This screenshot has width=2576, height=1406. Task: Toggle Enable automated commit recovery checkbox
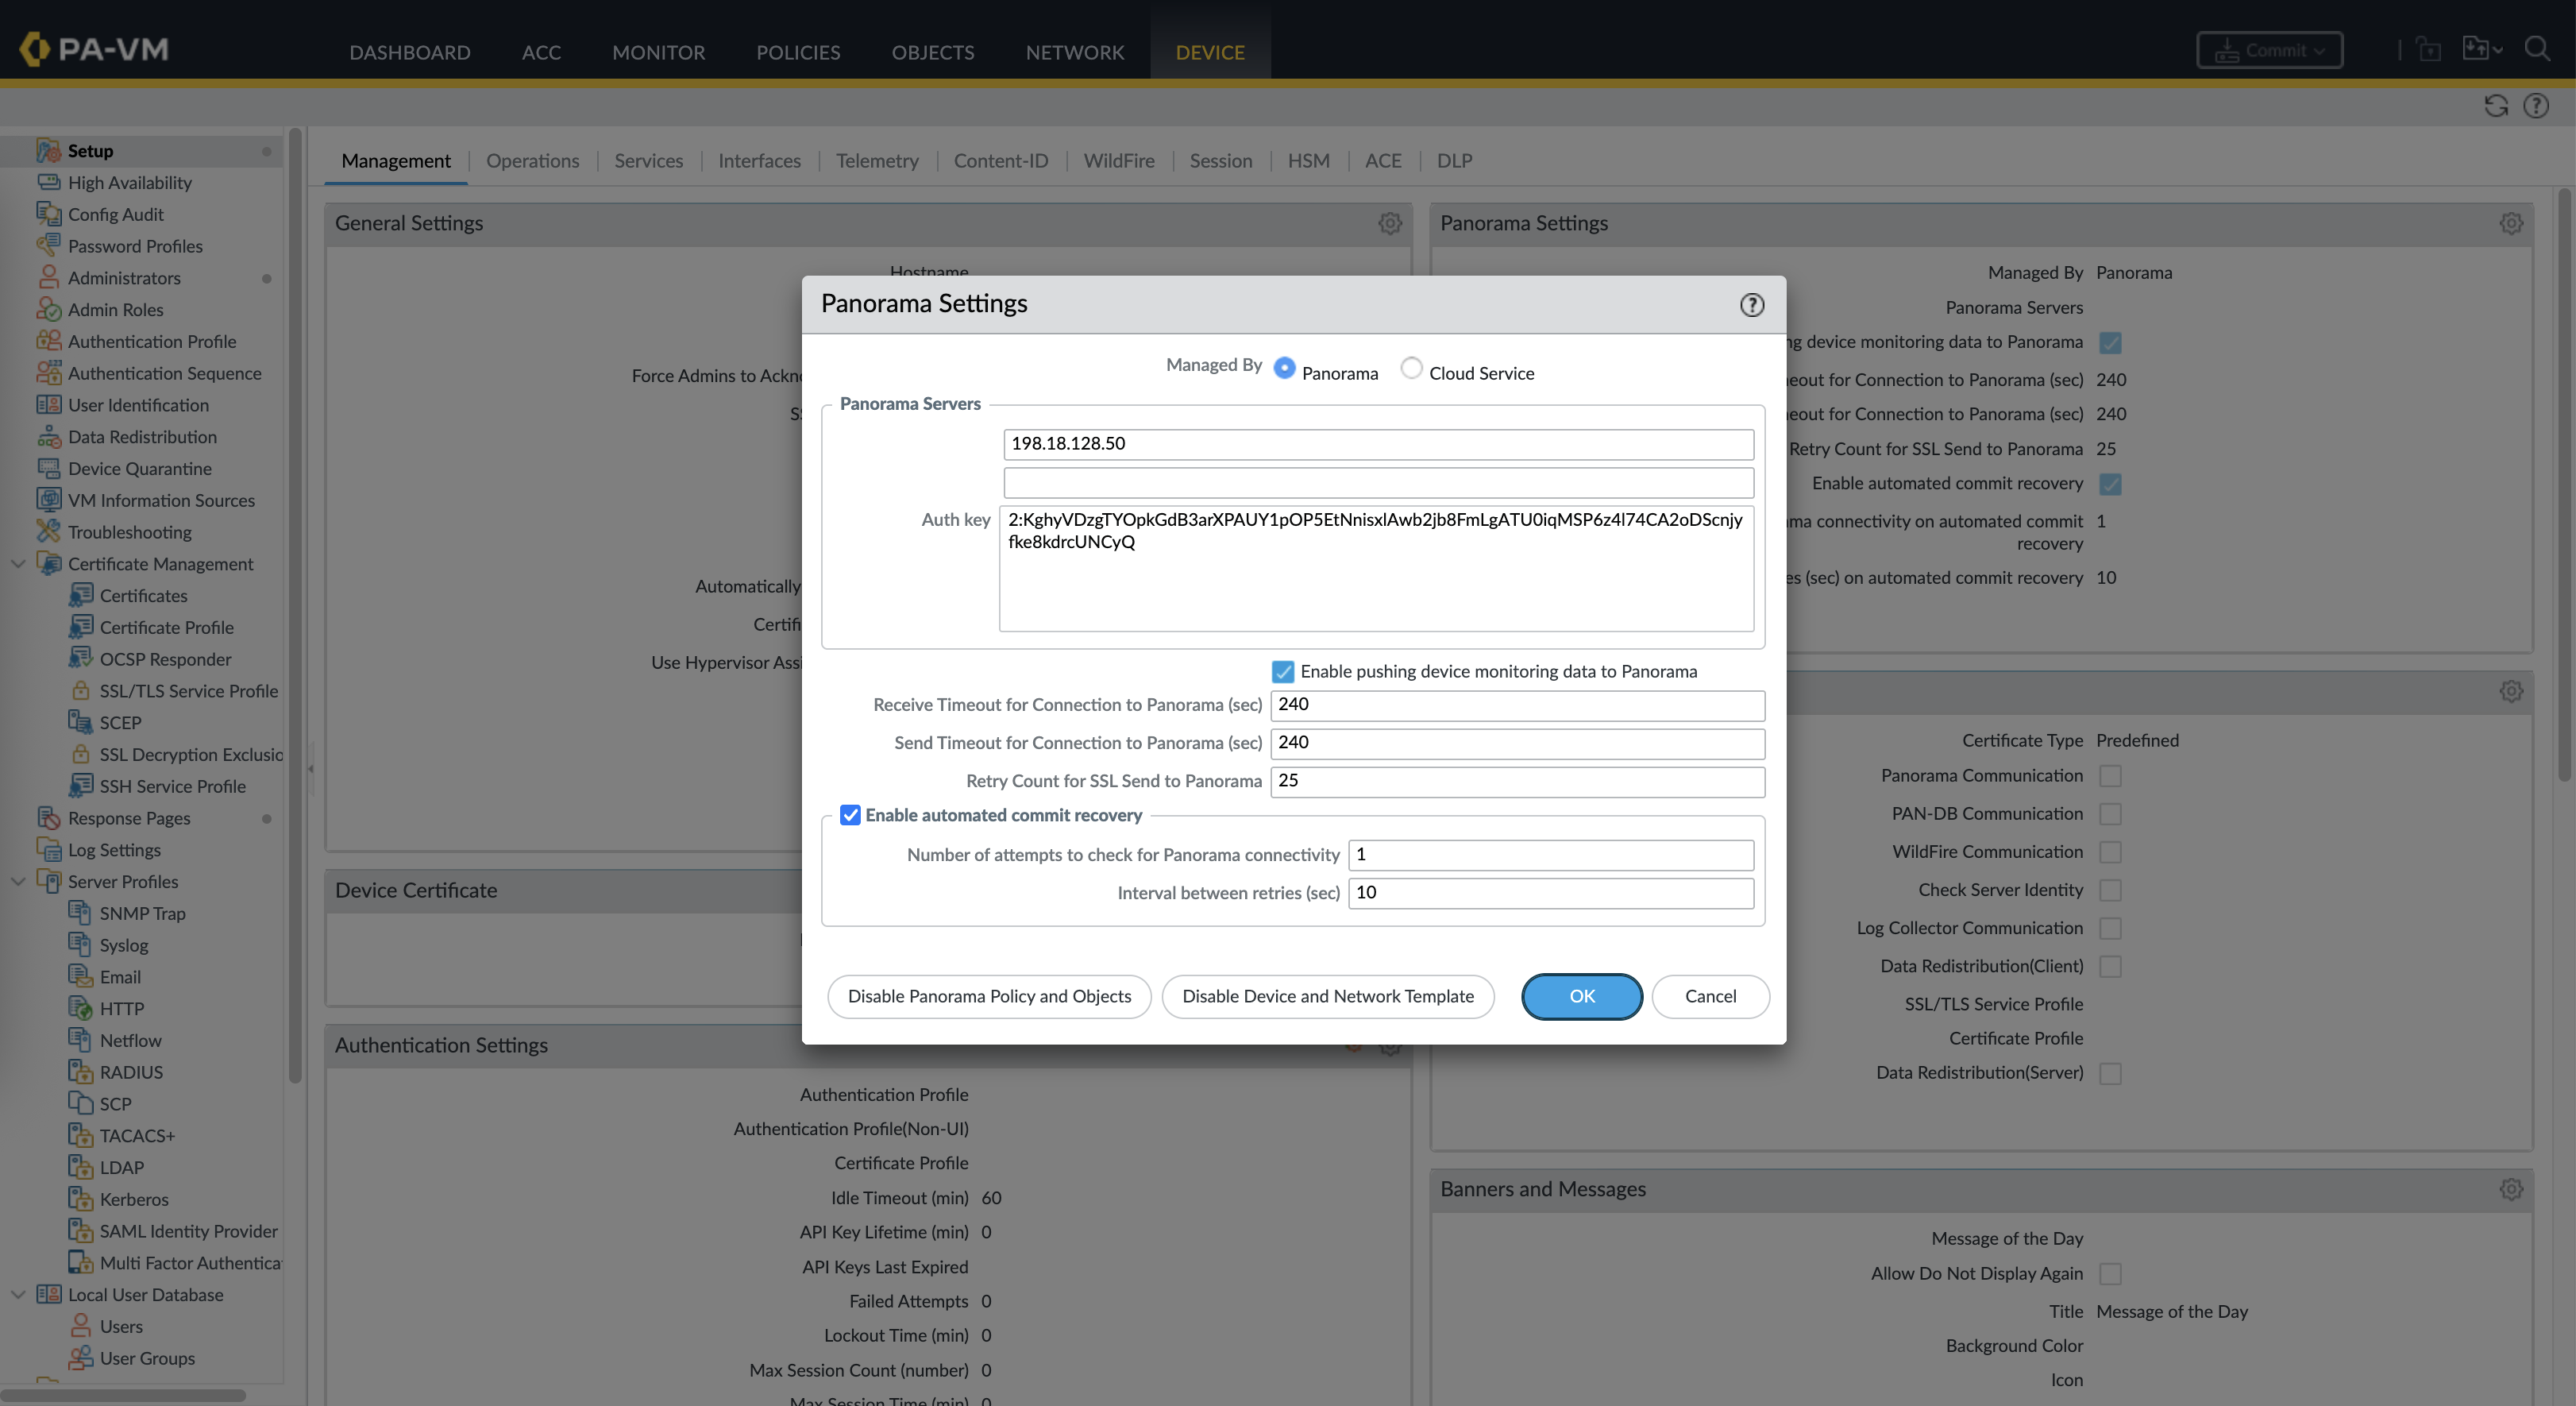click(x=850, y=815)
